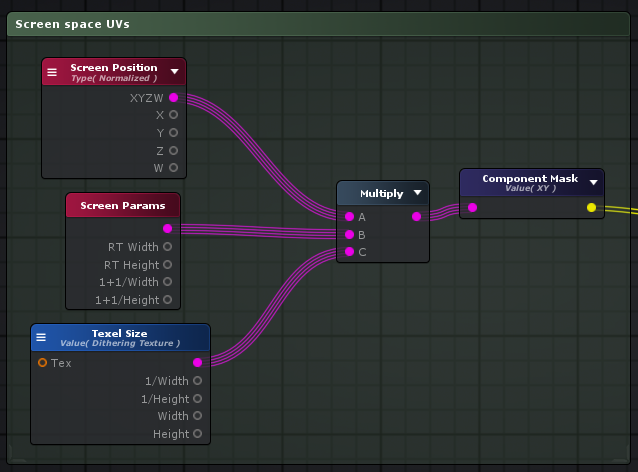Click the Value( XY ) subtitle
This screenshot has width=638, height=472.
[x=531, y=188]
